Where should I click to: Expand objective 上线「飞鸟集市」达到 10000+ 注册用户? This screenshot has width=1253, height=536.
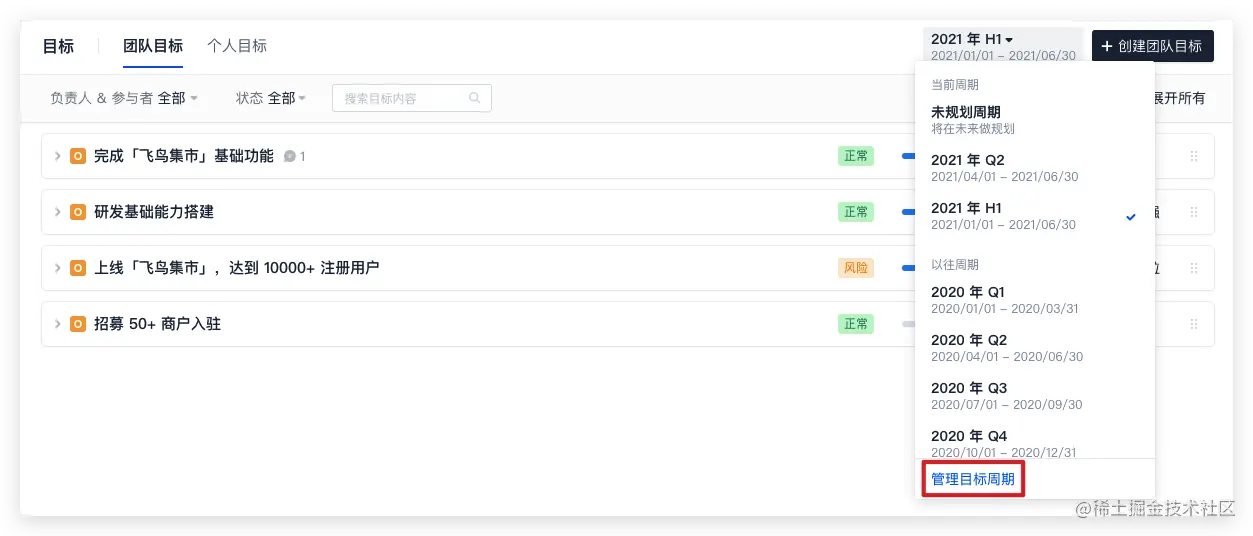[58, 268]
